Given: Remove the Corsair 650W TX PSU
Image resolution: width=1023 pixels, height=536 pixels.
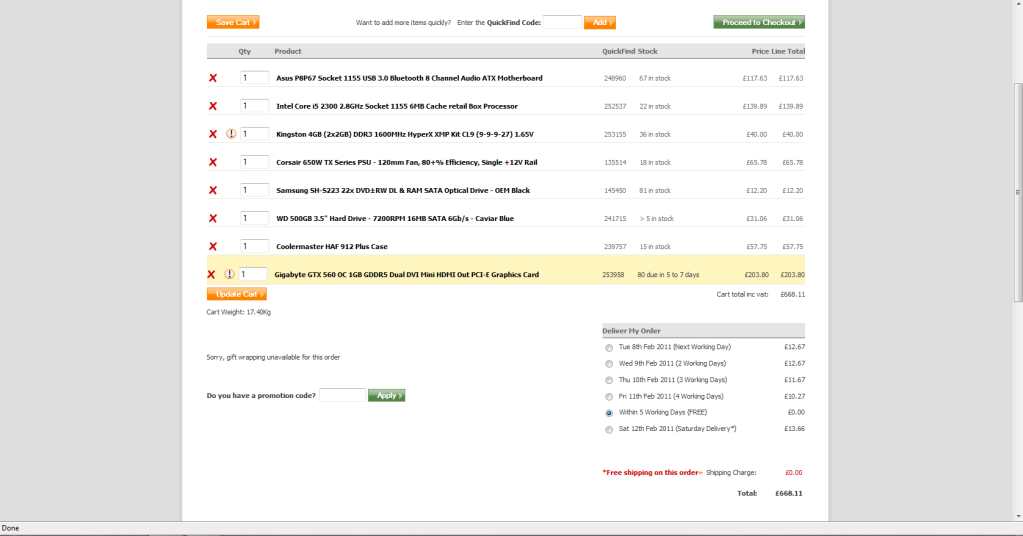Looking at the screenshot, I should [213, 162].
